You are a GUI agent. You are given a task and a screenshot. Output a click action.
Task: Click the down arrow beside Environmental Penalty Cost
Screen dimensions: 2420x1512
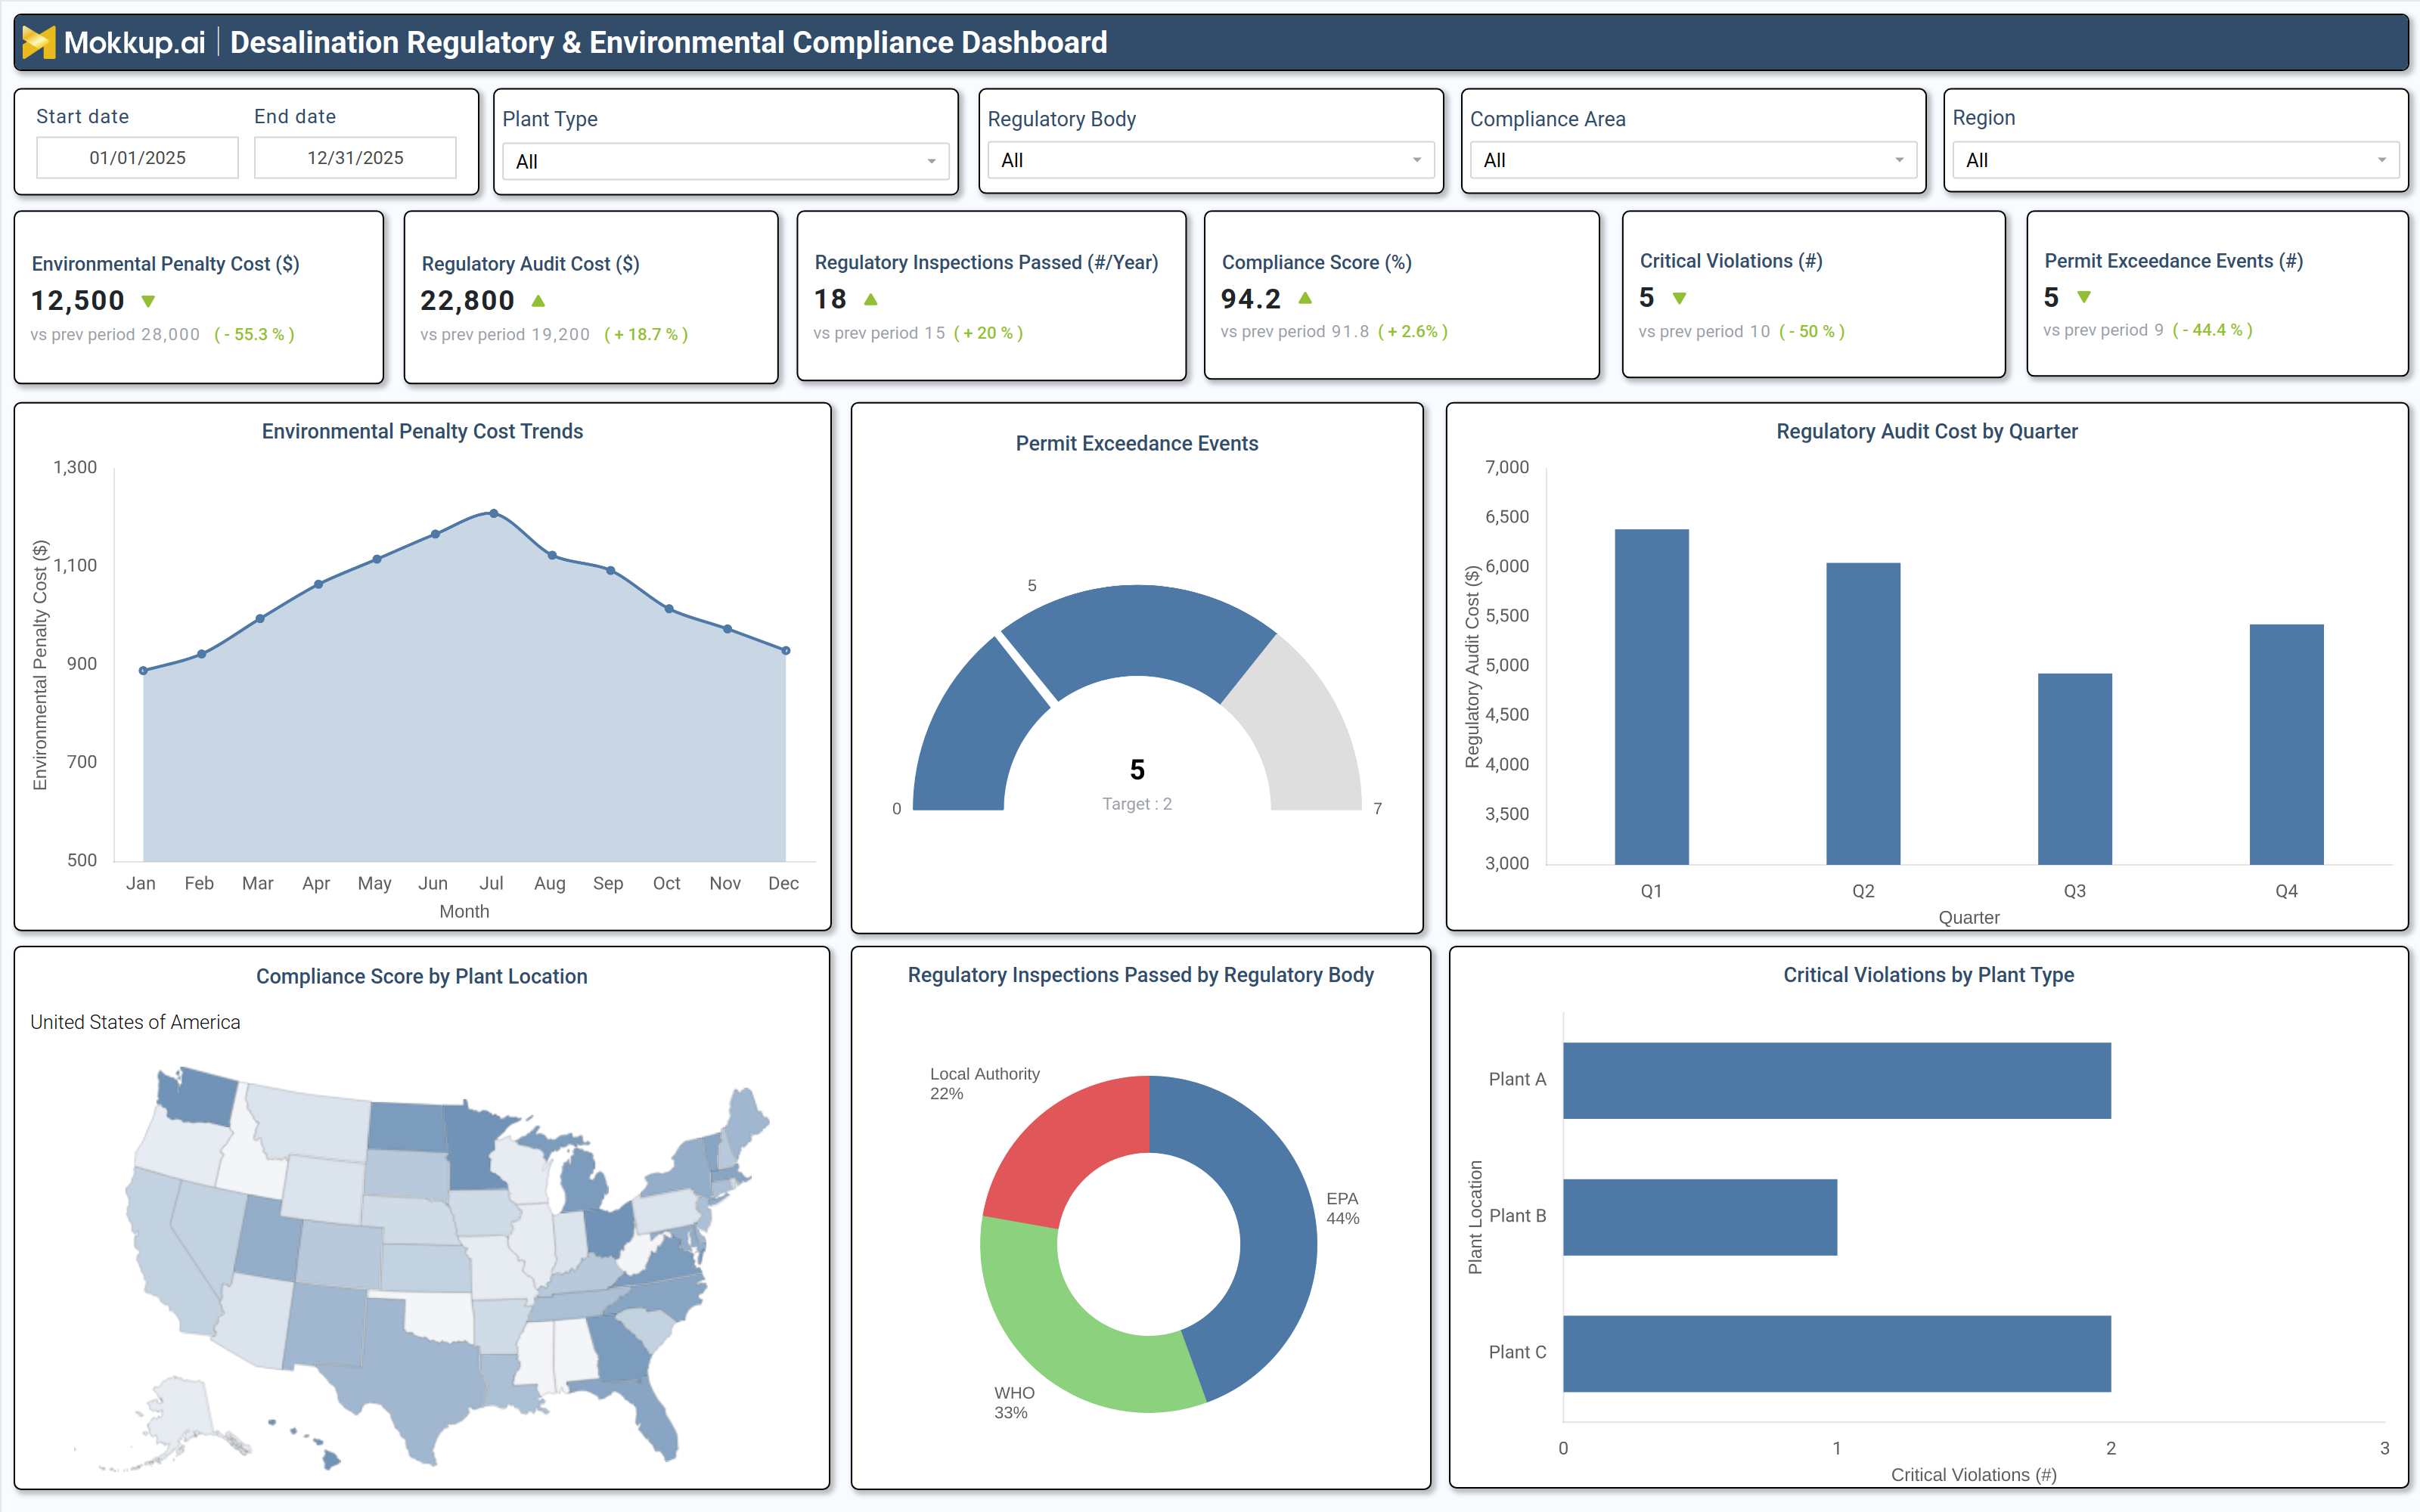[149, 301]
